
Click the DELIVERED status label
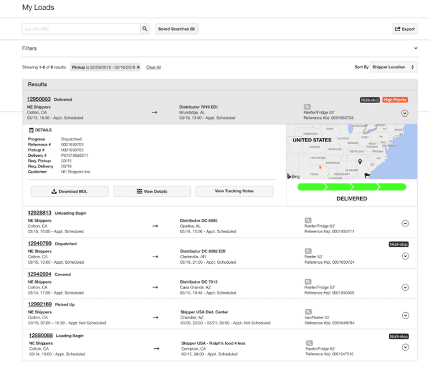[352, 199]
